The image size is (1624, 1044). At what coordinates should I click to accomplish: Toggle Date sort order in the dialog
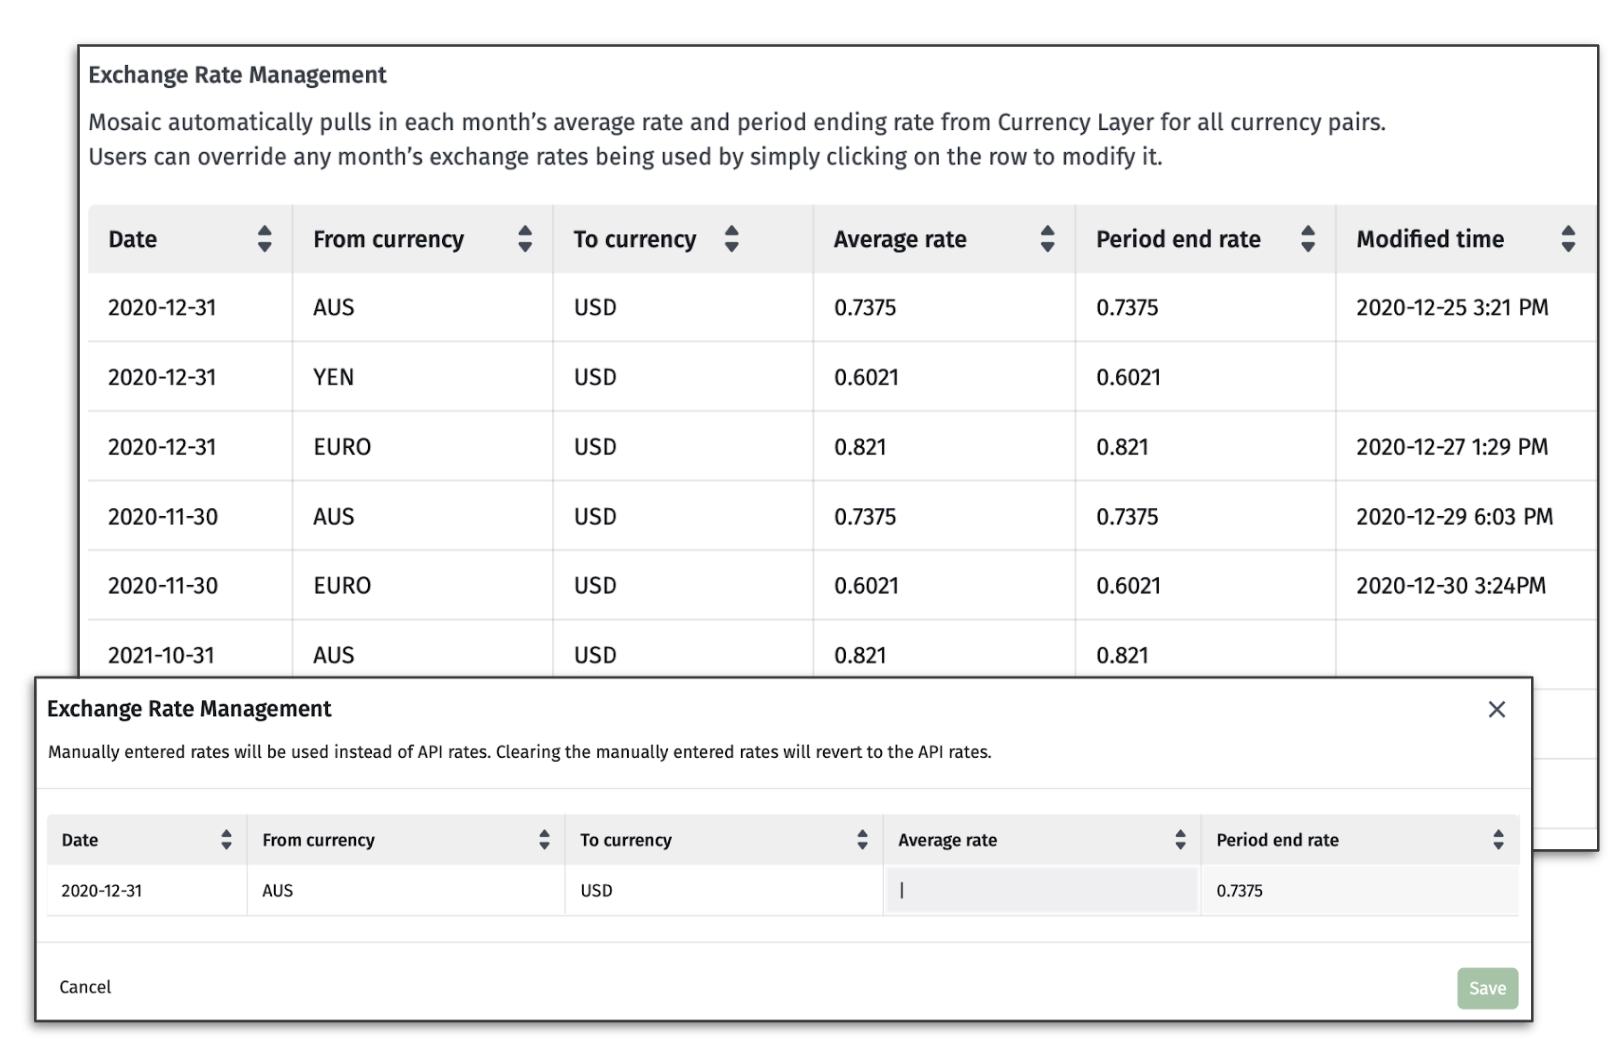tap(225, 840)
